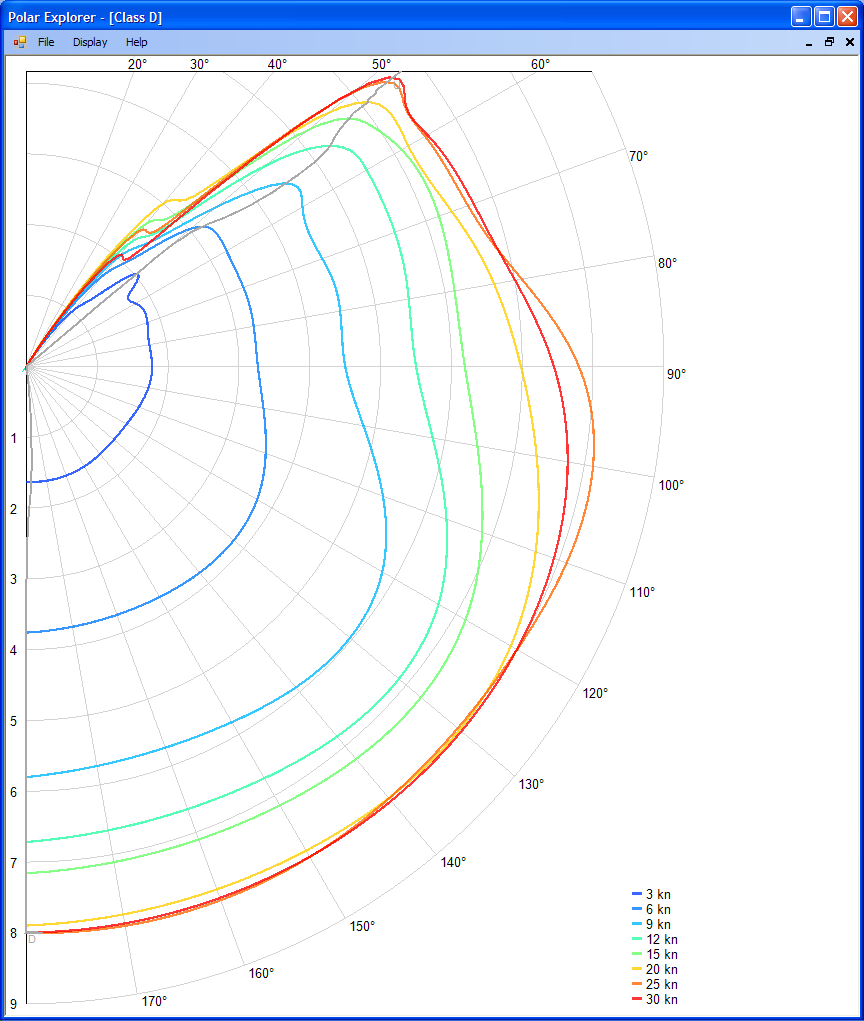Click the 170° angle label

[x=154, y=1001]
